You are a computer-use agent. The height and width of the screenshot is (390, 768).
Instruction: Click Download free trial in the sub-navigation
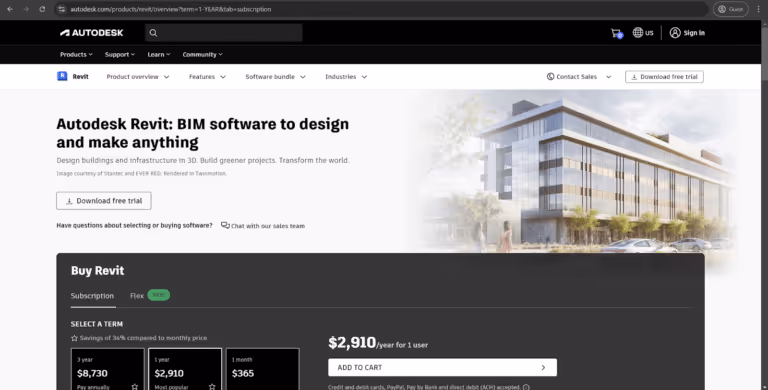[x=664, y=77]
